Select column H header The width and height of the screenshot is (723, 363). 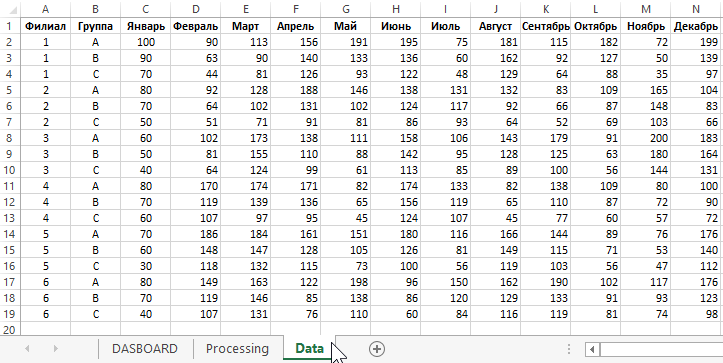click(x=396, y=9)
